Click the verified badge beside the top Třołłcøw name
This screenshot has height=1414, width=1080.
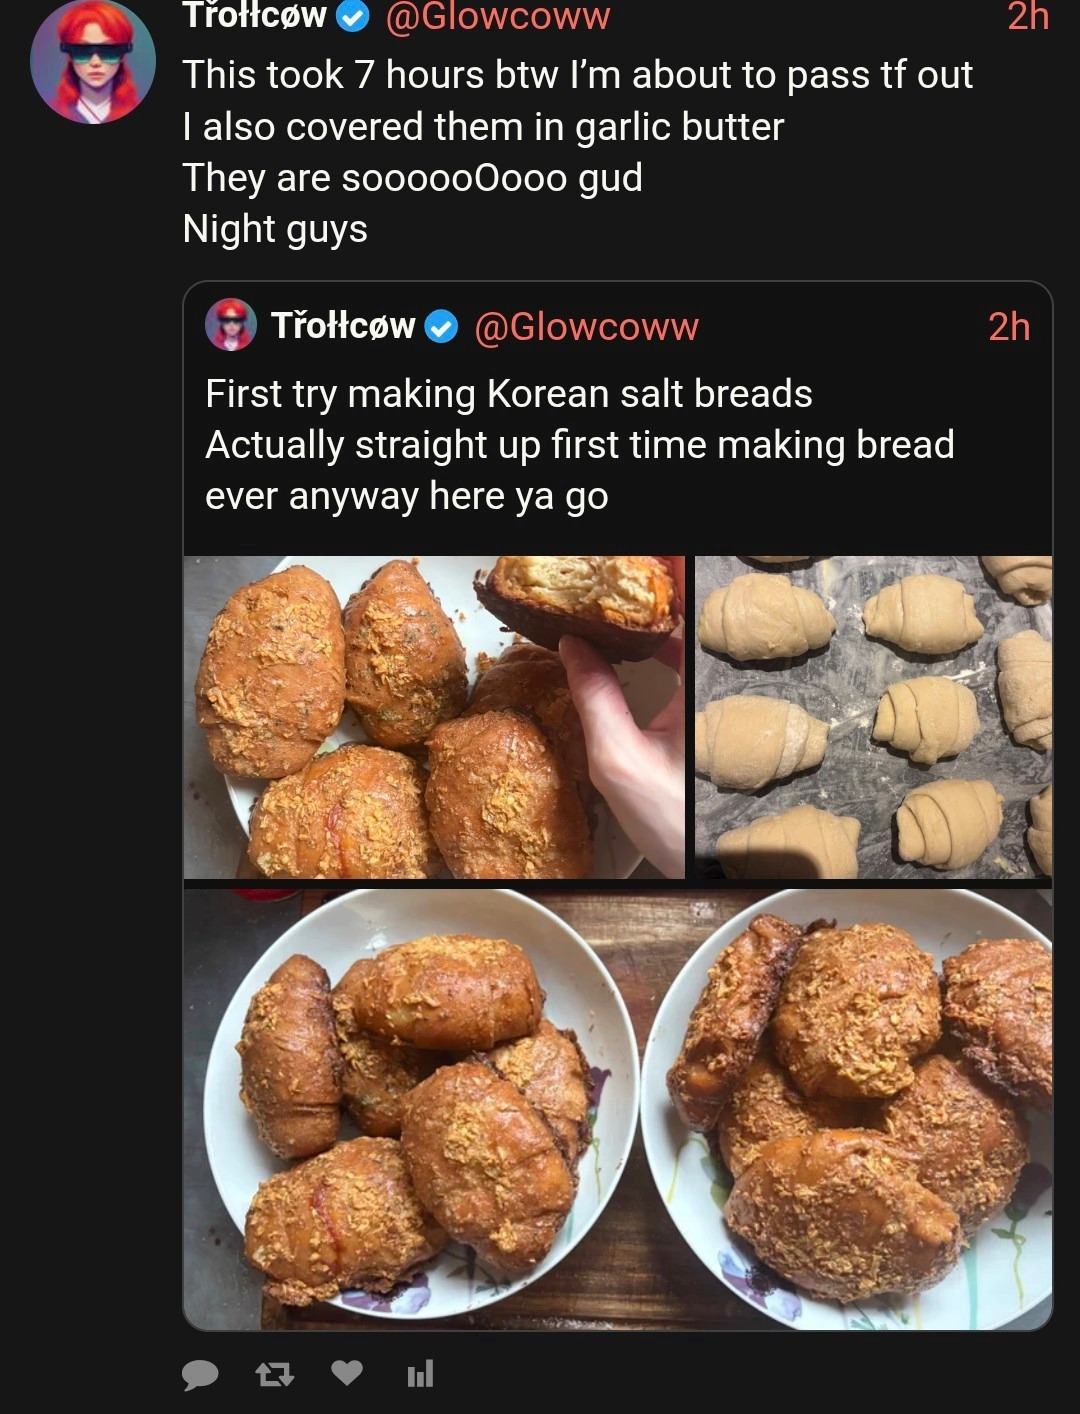351,17
